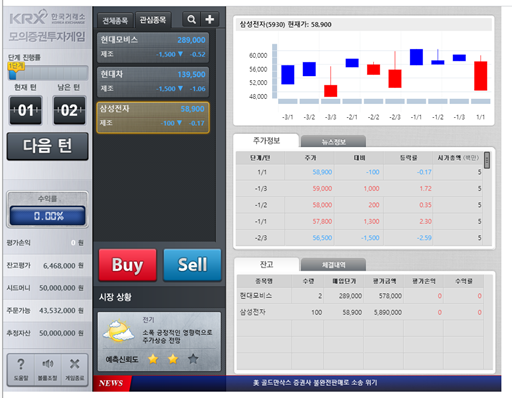Image resolution: width=512 pixels, height=402 pixels.
Task: Click the 매입단가 column header
Action: pos(344,281)
